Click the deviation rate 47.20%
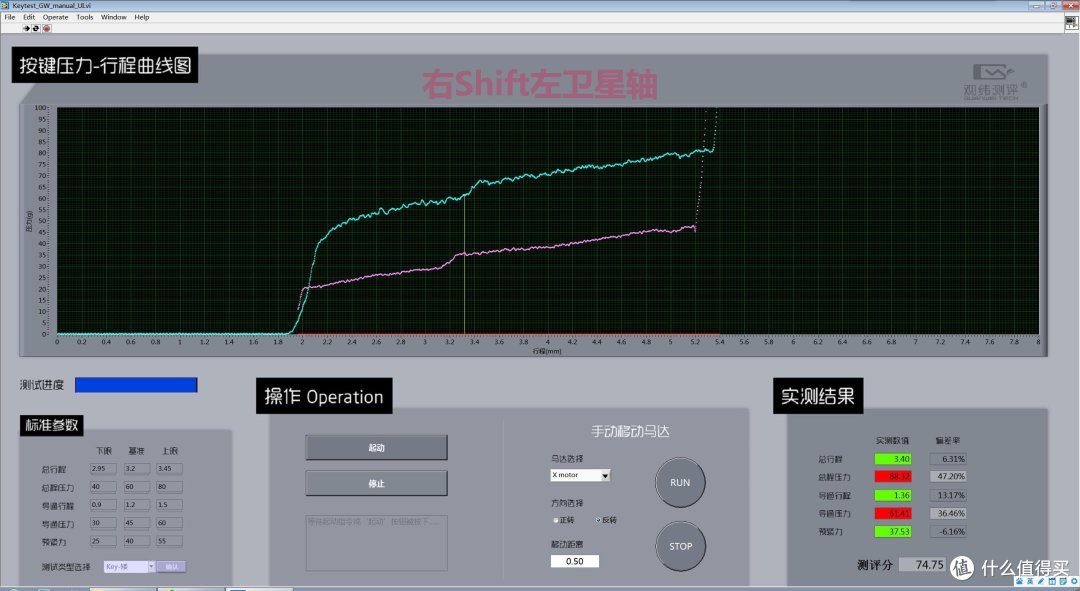The image size is (1080, 591). click(x=948, y=477)
